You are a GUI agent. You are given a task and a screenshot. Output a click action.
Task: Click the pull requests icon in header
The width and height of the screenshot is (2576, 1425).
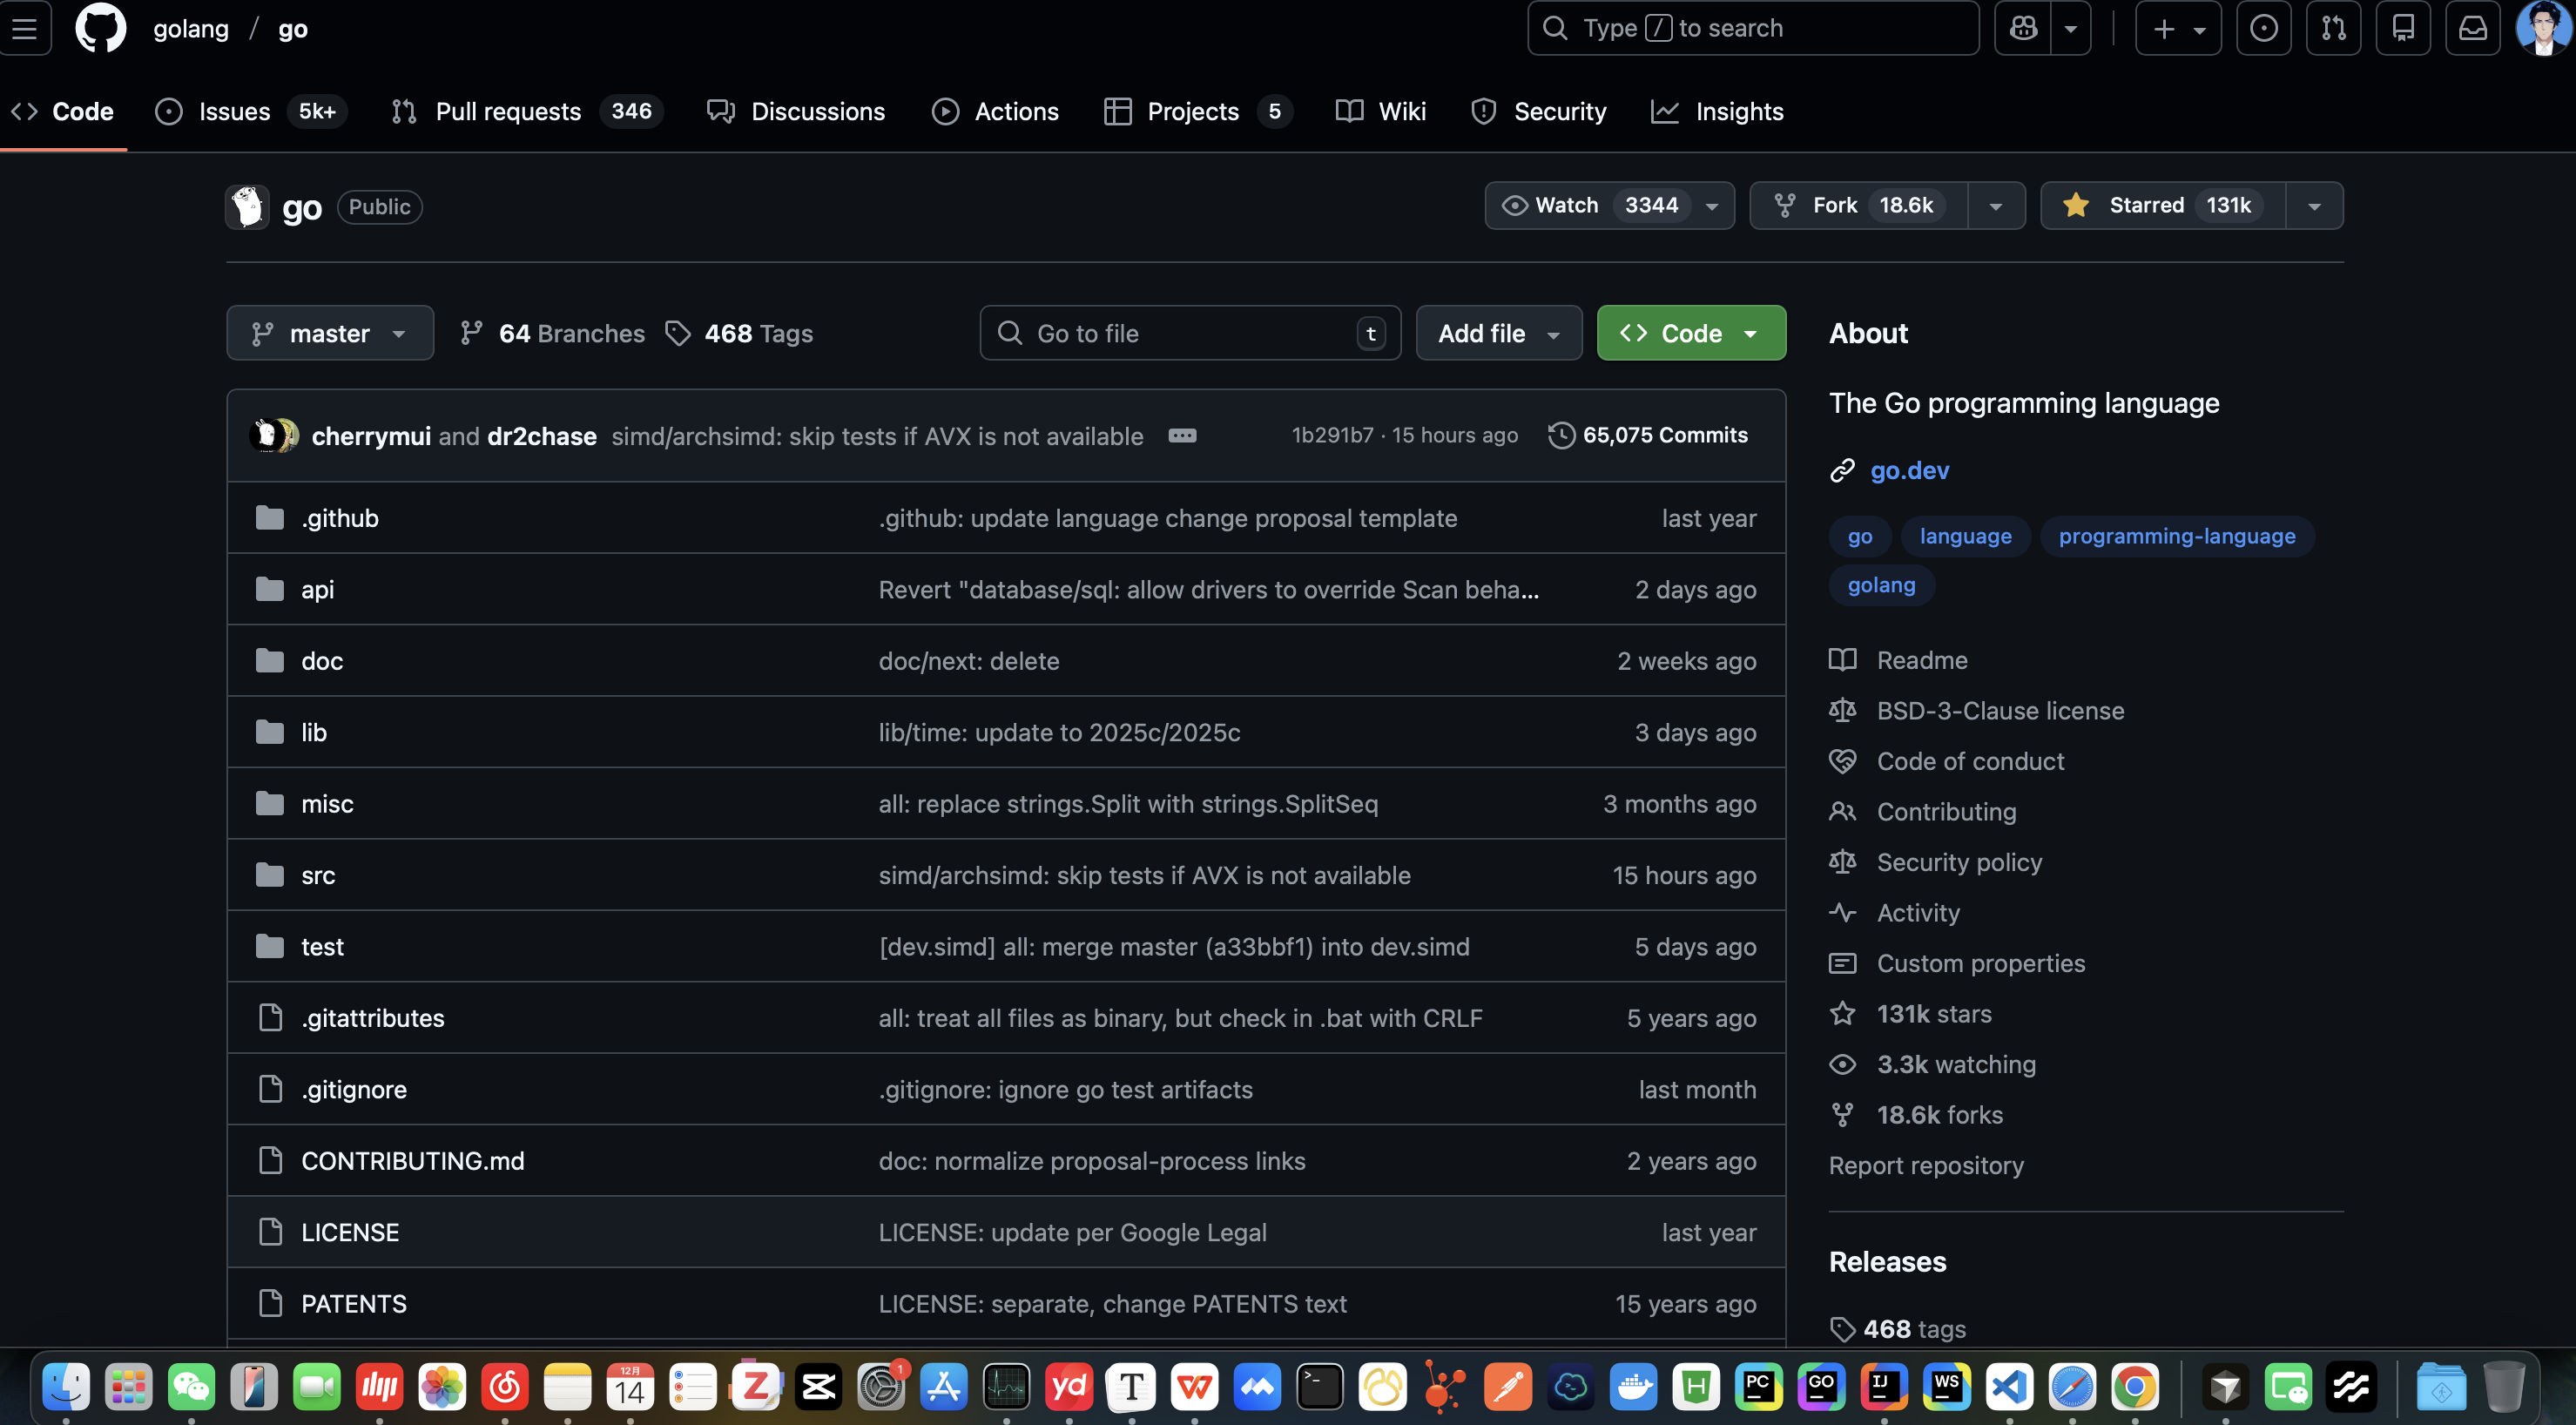tap(2333, 28)
